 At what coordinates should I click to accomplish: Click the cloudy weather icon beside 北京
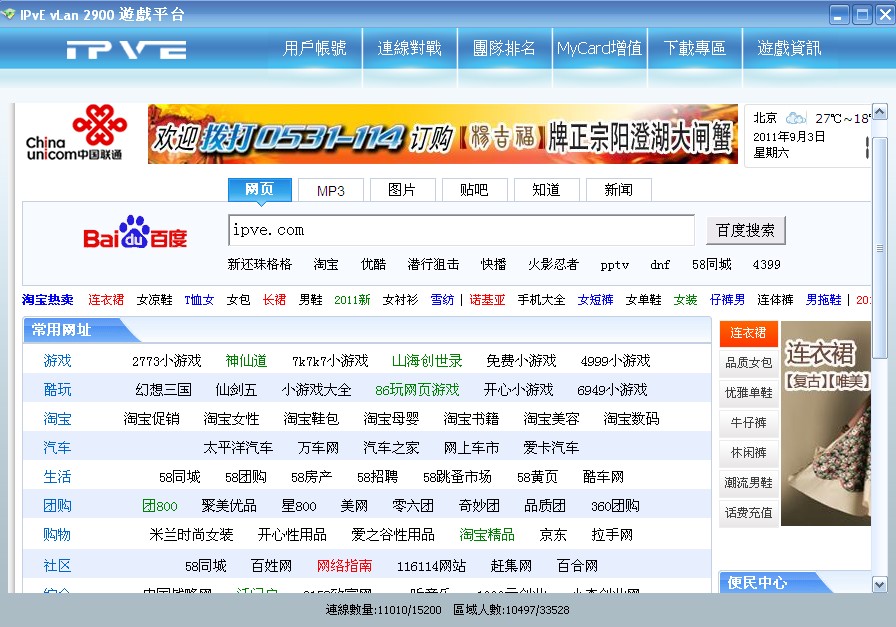point(795,118)
